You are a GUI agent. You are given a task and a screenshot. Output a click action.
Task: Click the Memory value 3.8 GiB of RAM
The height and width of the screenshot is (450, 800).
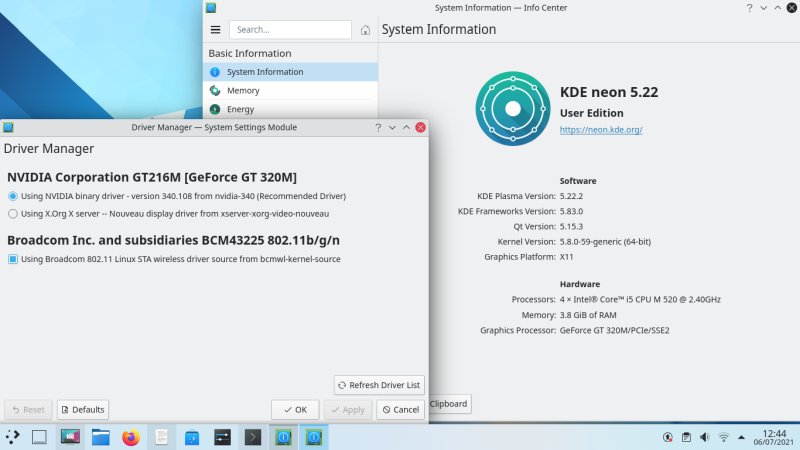click(588, 315)
